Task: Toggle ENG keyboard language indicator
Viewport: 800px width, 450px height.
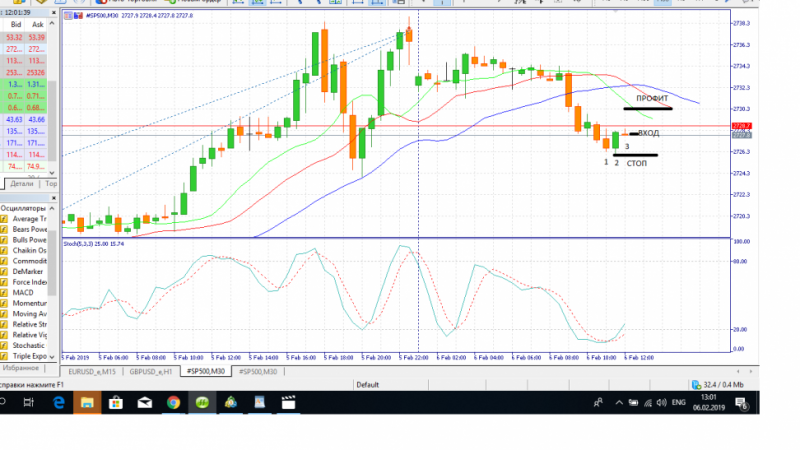Action: (x=679, y=403)
